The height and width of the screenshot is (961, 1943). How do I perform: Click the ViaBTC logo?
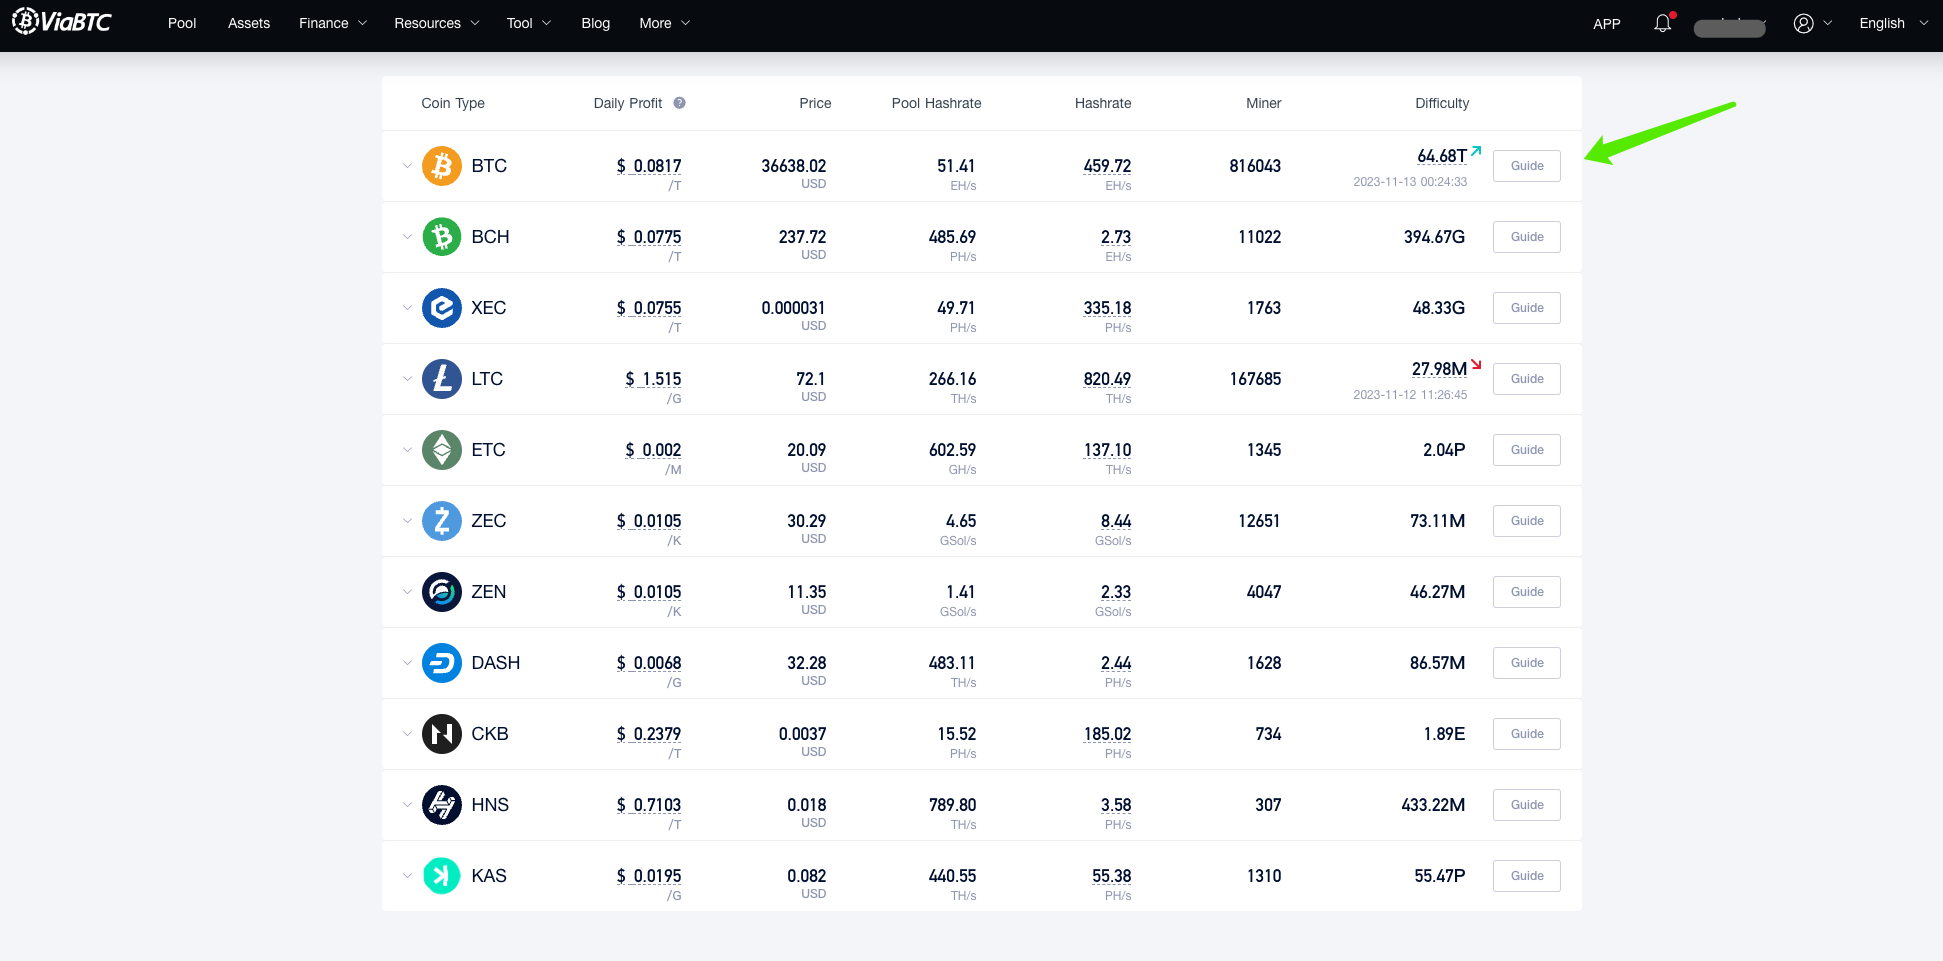pyautogui.click(x=62, y=21)
